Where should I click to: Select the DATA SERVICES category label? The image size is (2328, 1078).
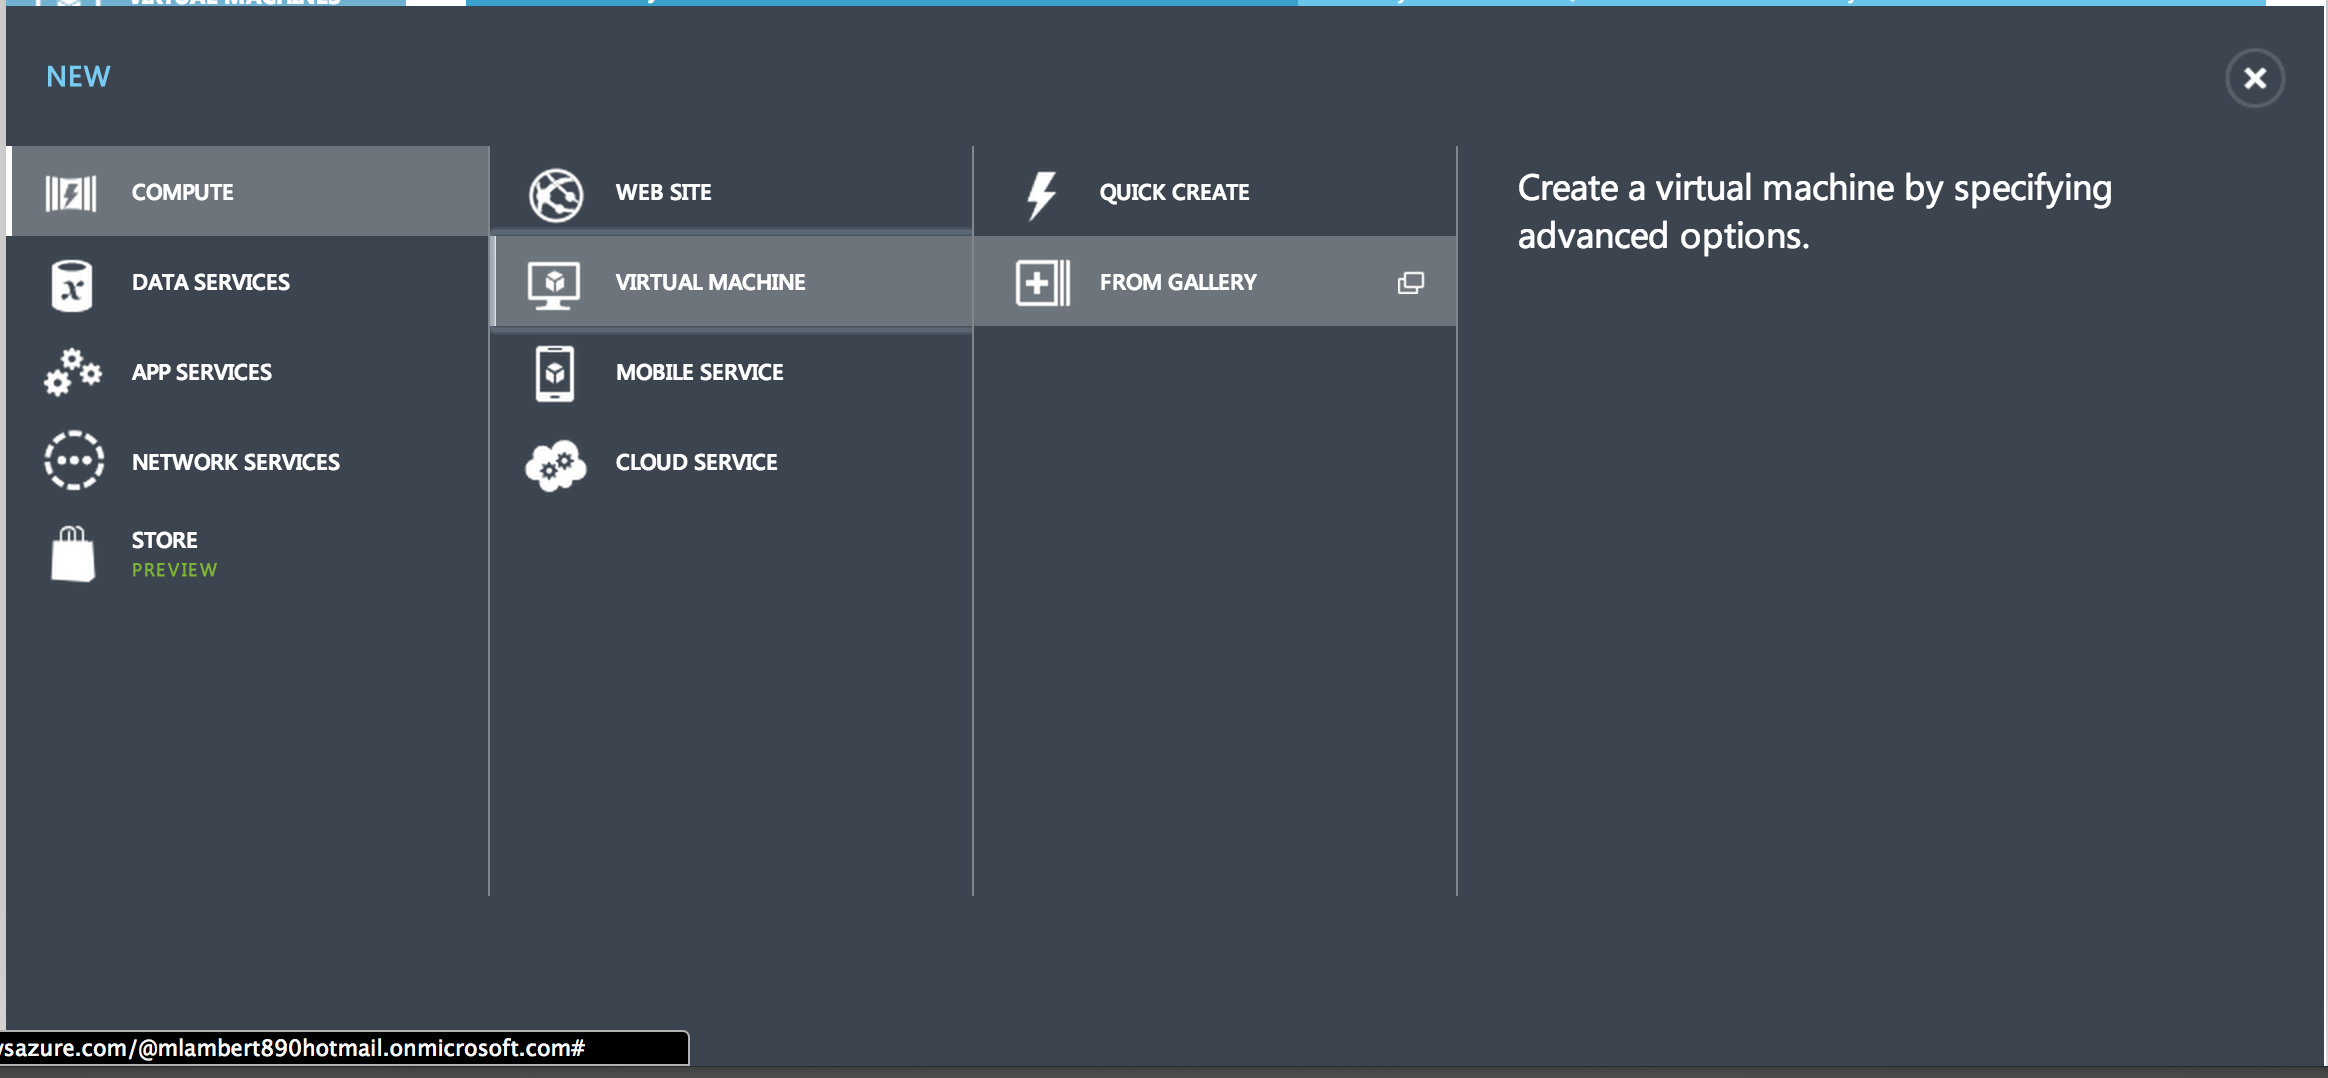[210, 282]
